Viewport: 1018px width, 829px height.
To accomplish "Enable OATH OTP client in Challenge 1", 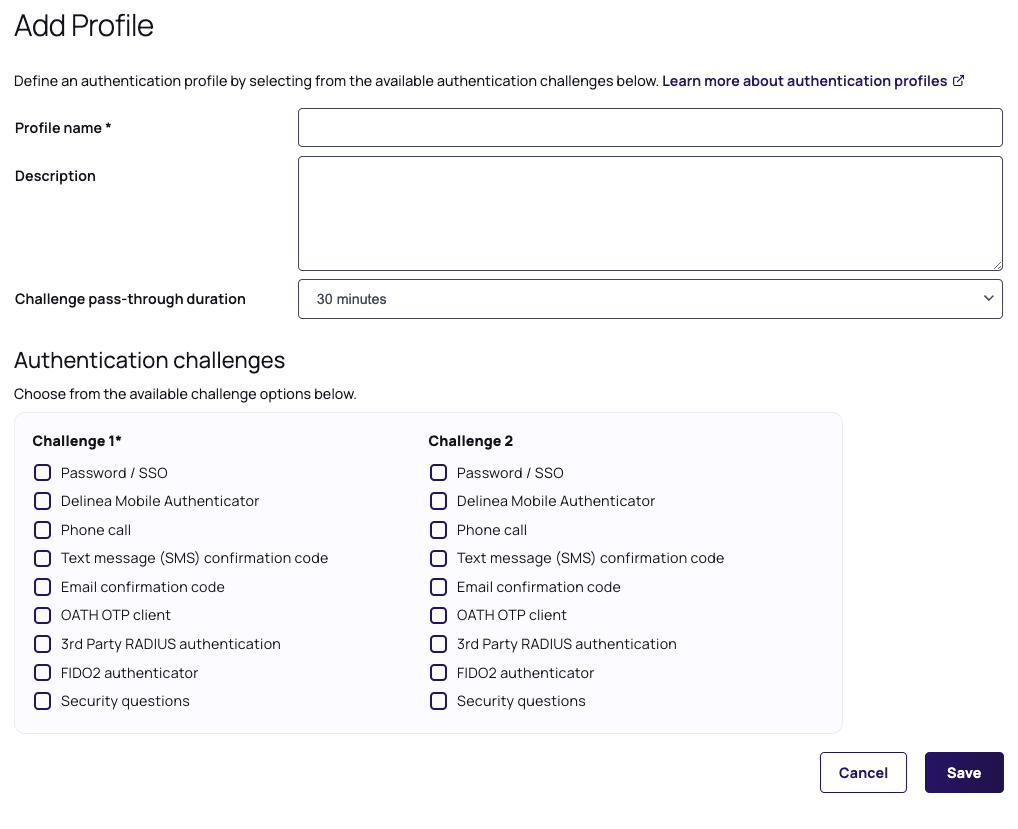I will (x=42, y=615).
